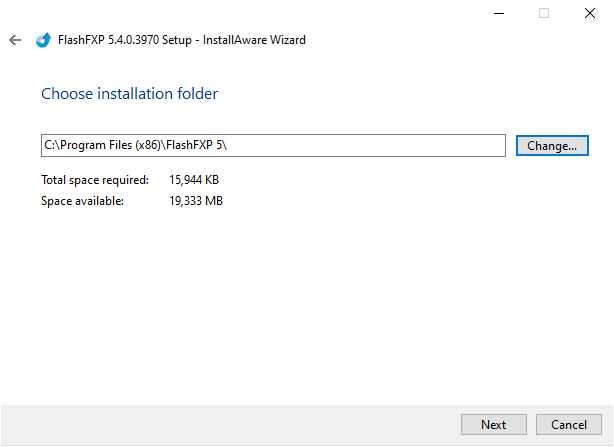614x447 pixels.
Task: Click the FlashFXP logo icon in the title bar
Action: coord(43,40)
